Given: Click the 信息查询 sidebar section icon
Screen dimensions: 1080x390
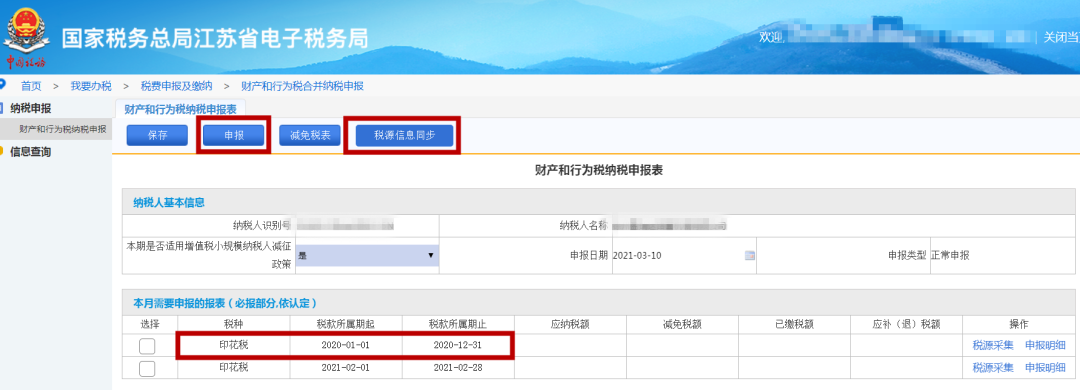Looking at the screenshot, I should (2, 152).
